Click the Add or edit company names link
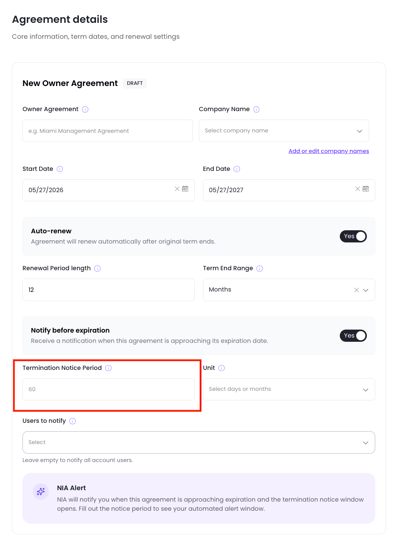The image size is (400, 545). pyautogui.click(x=329, y=151)
